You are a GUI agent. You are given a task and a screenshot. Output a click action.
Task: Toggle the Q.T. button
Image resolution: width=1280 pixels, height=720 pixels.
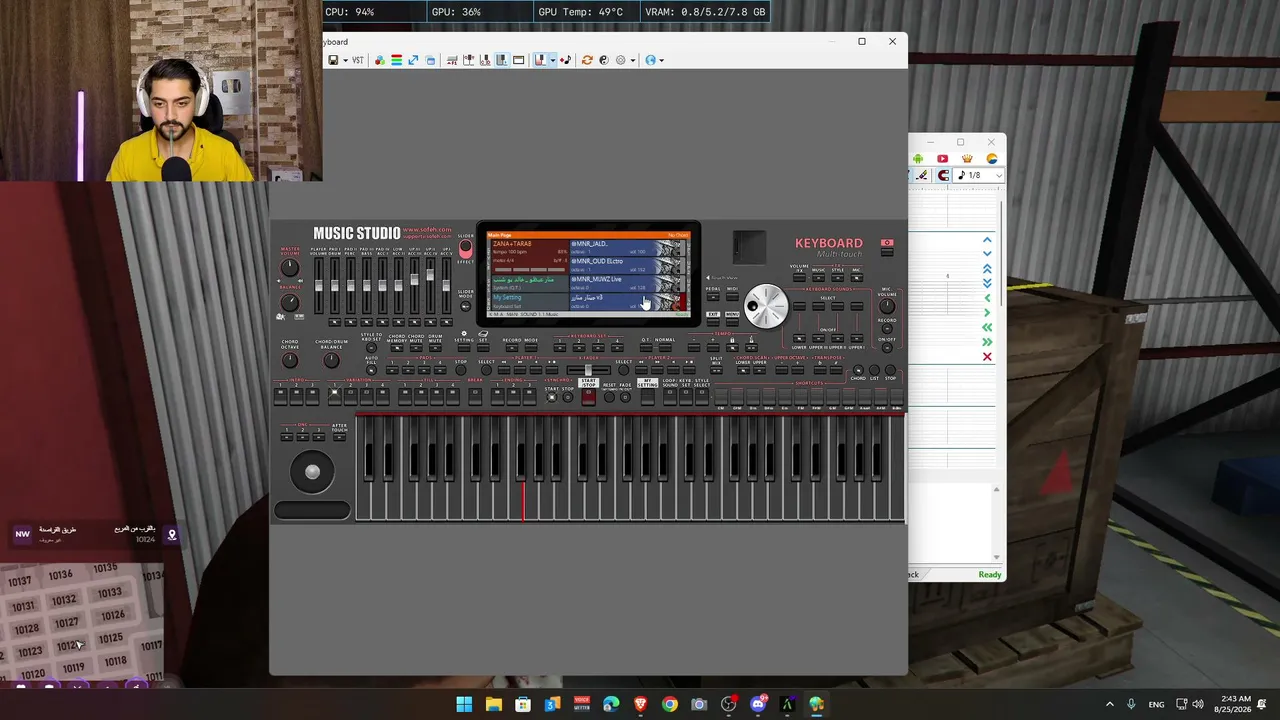pyautogui.click(x=645, y=348)
